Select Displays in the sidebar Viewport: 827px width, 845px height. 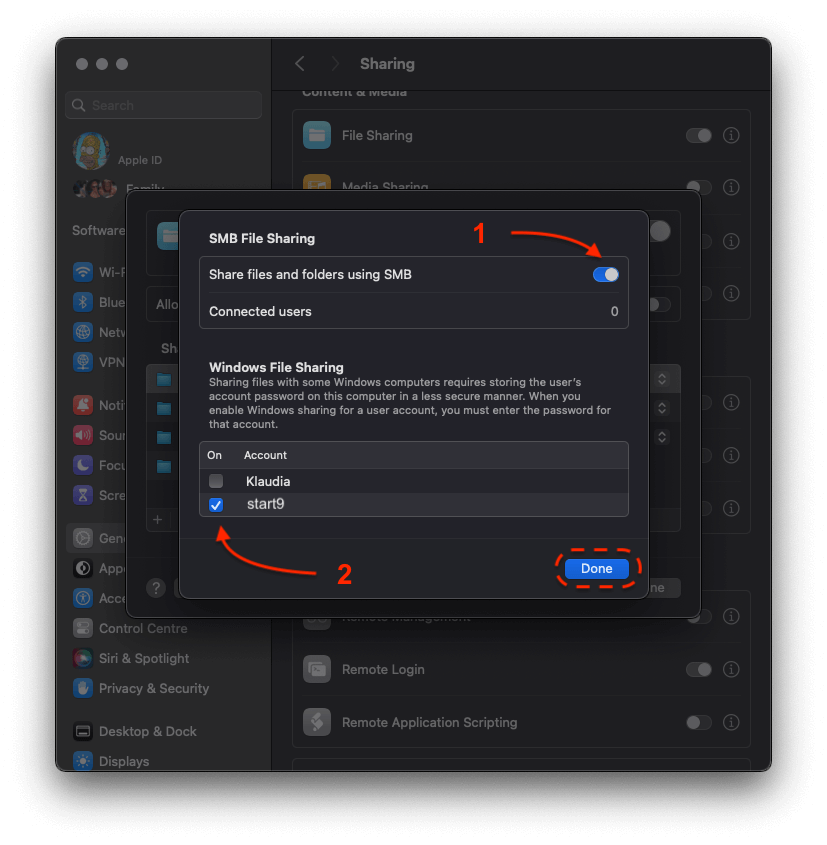click(x=123, y=761)
